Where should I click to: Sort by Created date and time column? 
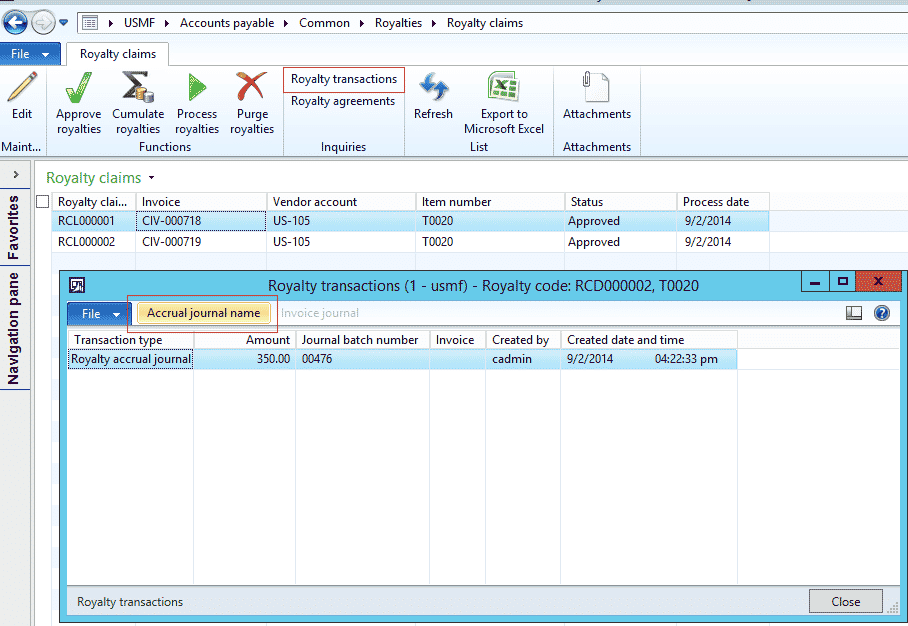[x=649, y=340]
